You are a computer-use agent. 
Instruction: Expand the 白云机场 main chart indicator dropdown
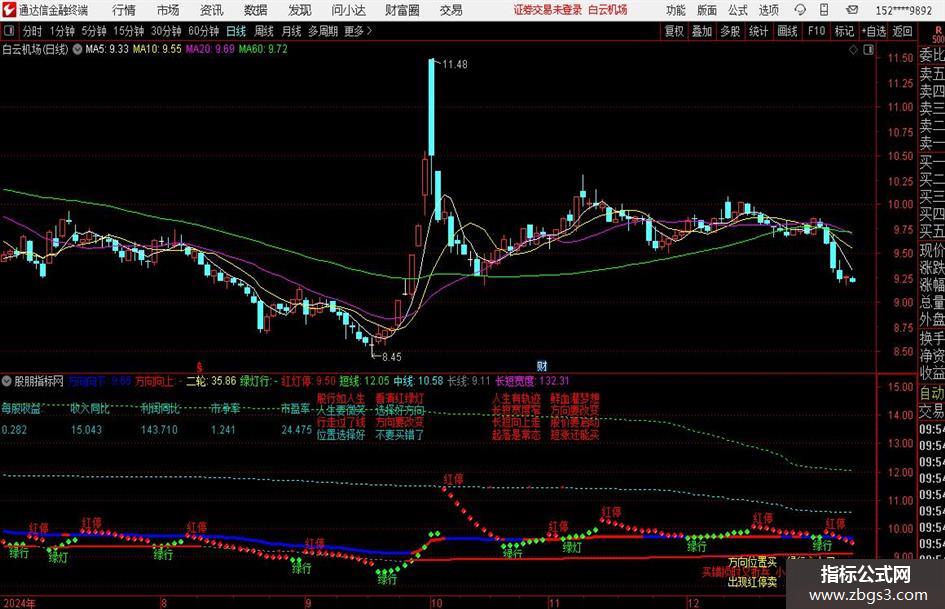pos(78,49)
